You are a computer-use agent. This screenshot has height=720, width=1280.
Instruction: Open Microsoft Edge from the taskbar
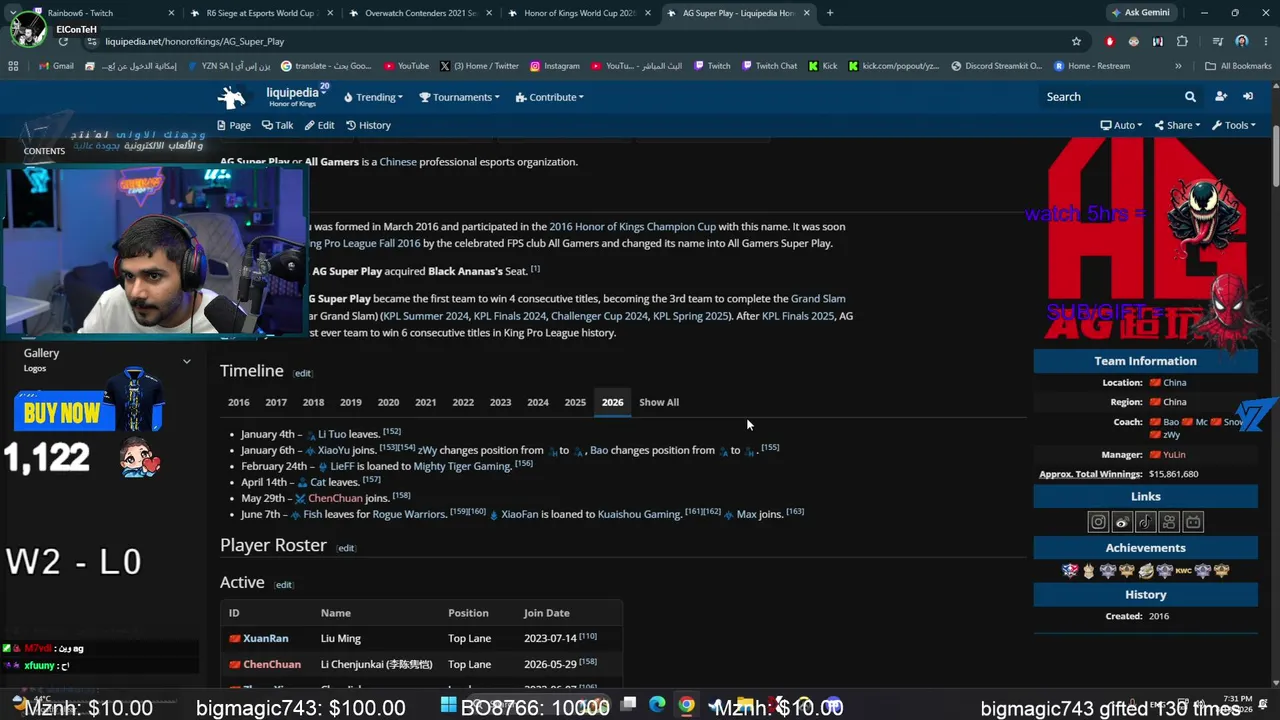[657, 705]
